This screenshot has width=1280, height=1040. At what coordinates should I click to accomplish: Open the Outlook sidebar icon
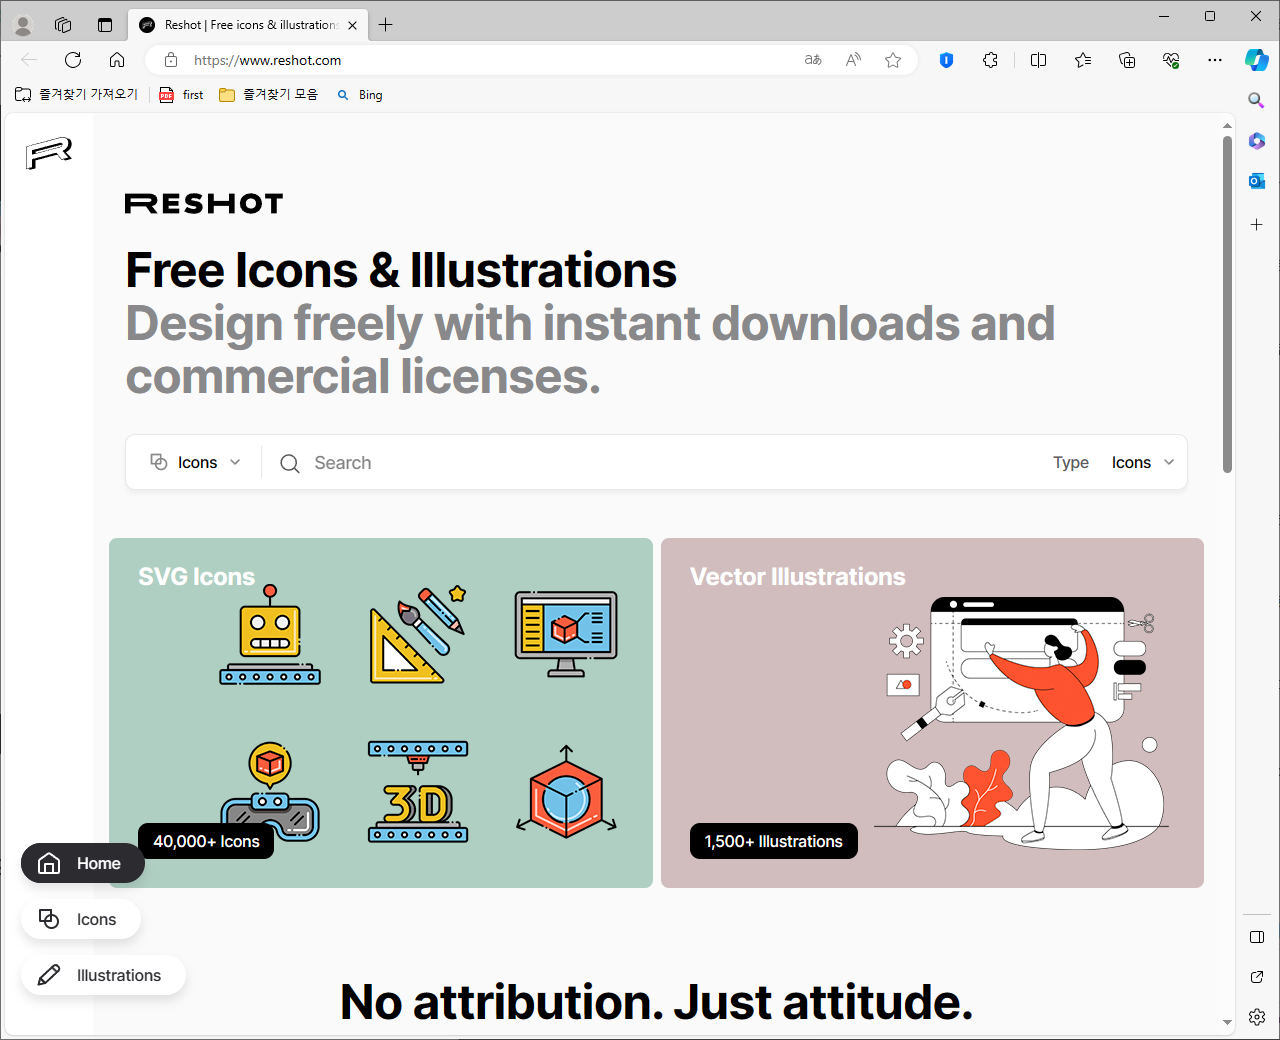coord(1257,181)
